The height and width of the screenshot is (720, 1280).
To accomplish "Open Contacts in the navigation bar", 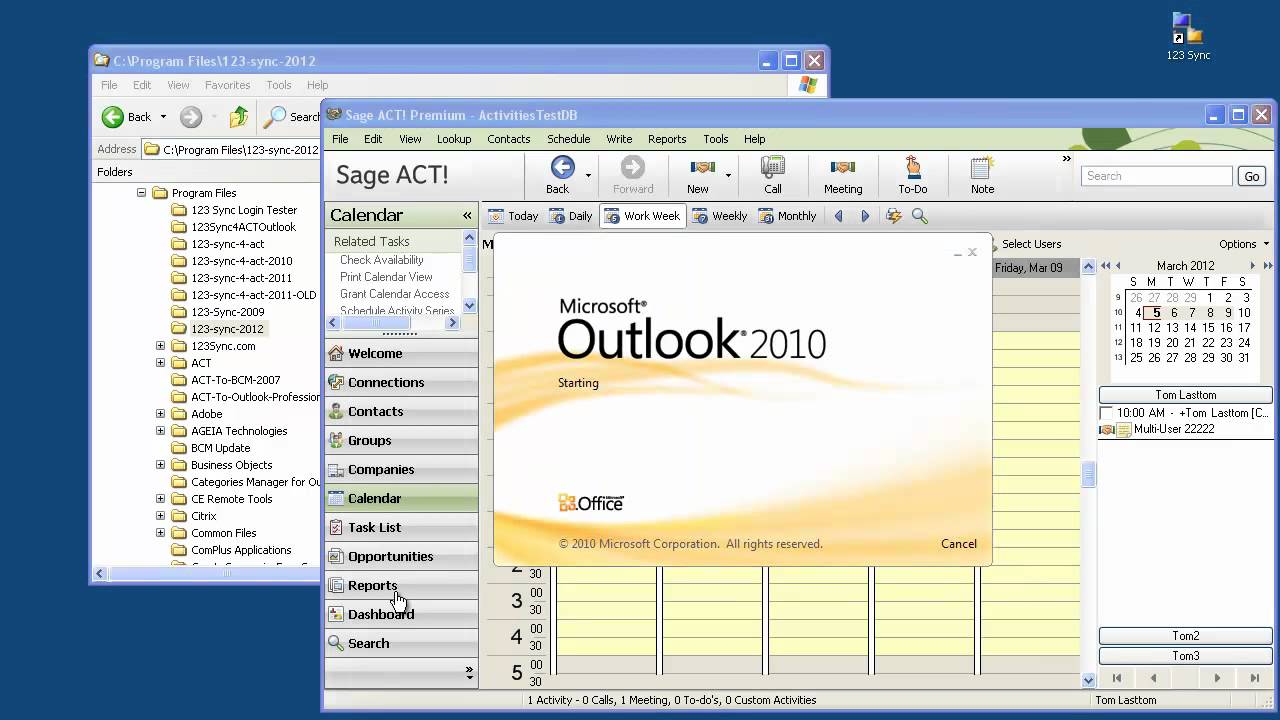I will pyautogui.click(x=401, y=411).
